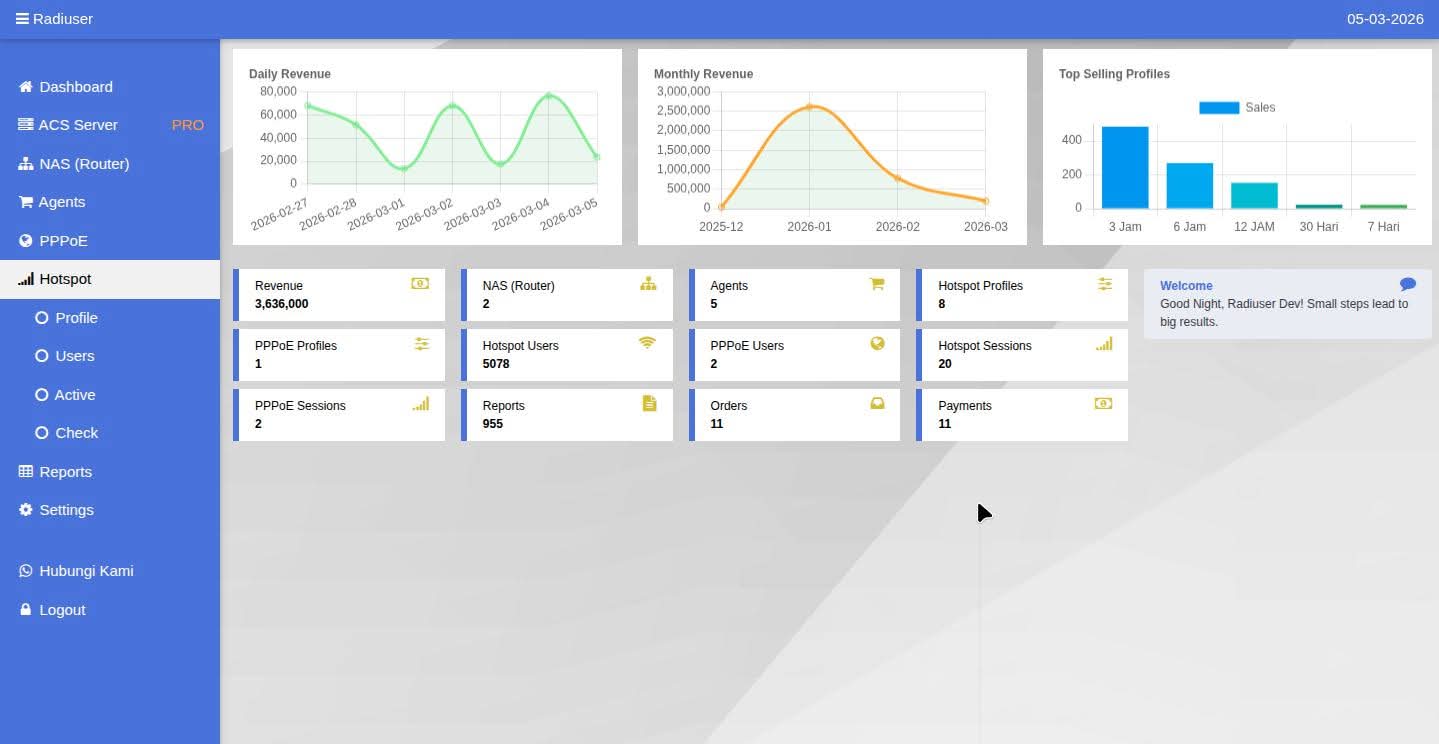The width and height of the screenshot is (1439, 744).
Task: Click the Reports document icon
Action: pyautogui.click(x=648, y=403)
